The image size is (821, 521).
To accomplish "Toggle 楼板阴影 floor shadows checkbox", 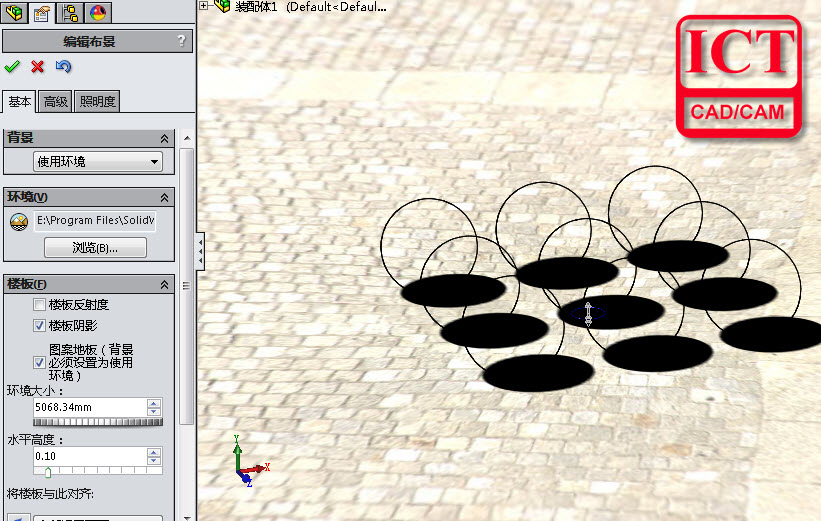I will tap(40, 326).
